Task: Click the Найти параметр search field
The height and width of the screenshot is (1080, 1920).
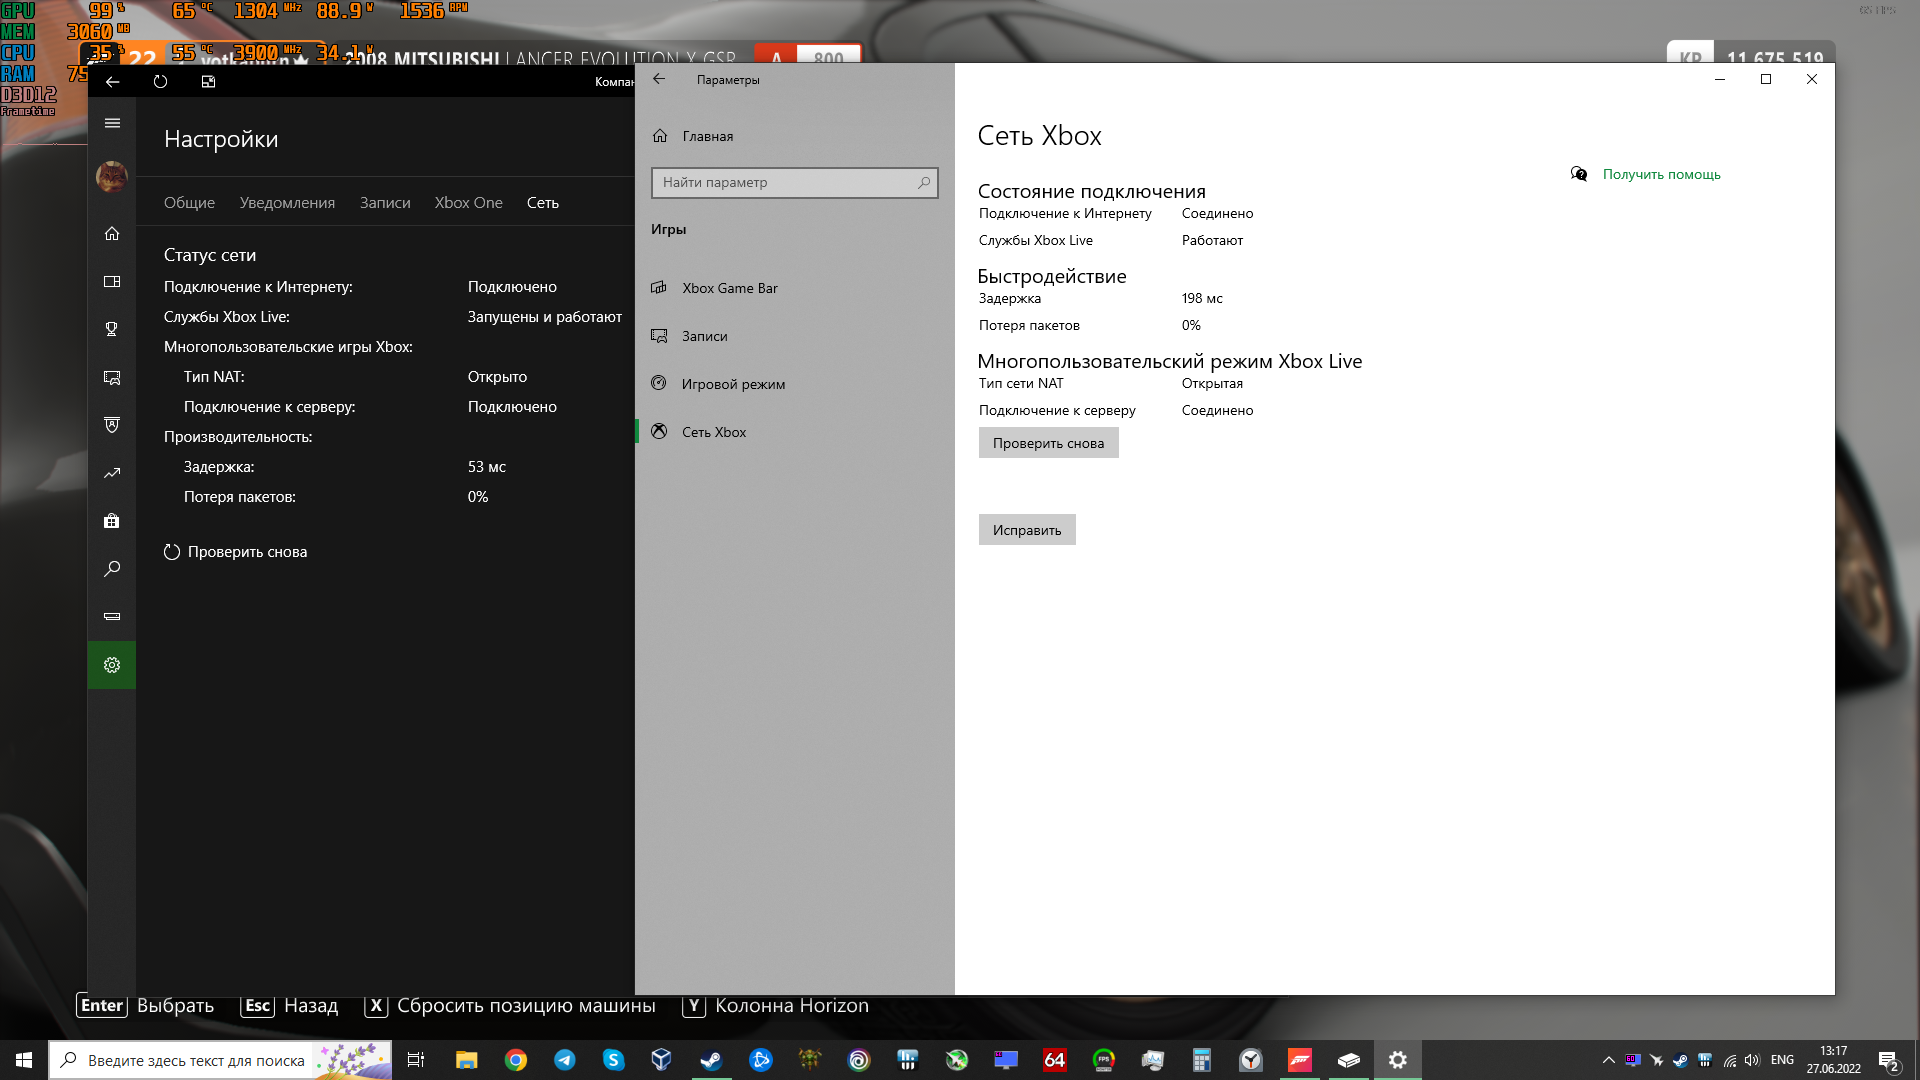Action: [x=785, y=183]
